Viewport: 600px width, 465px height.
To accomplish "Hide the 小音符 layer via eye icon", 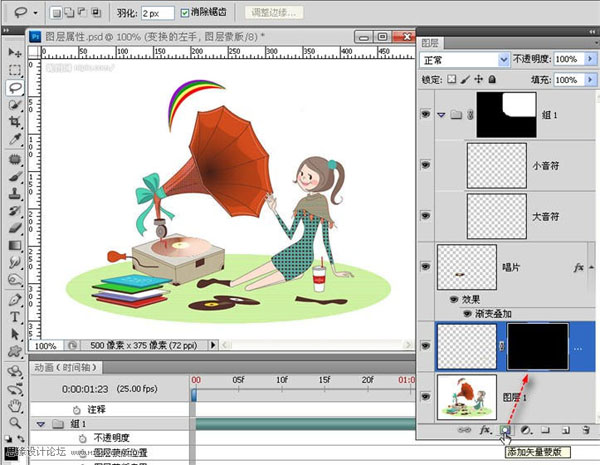I will tap(427, 164).
